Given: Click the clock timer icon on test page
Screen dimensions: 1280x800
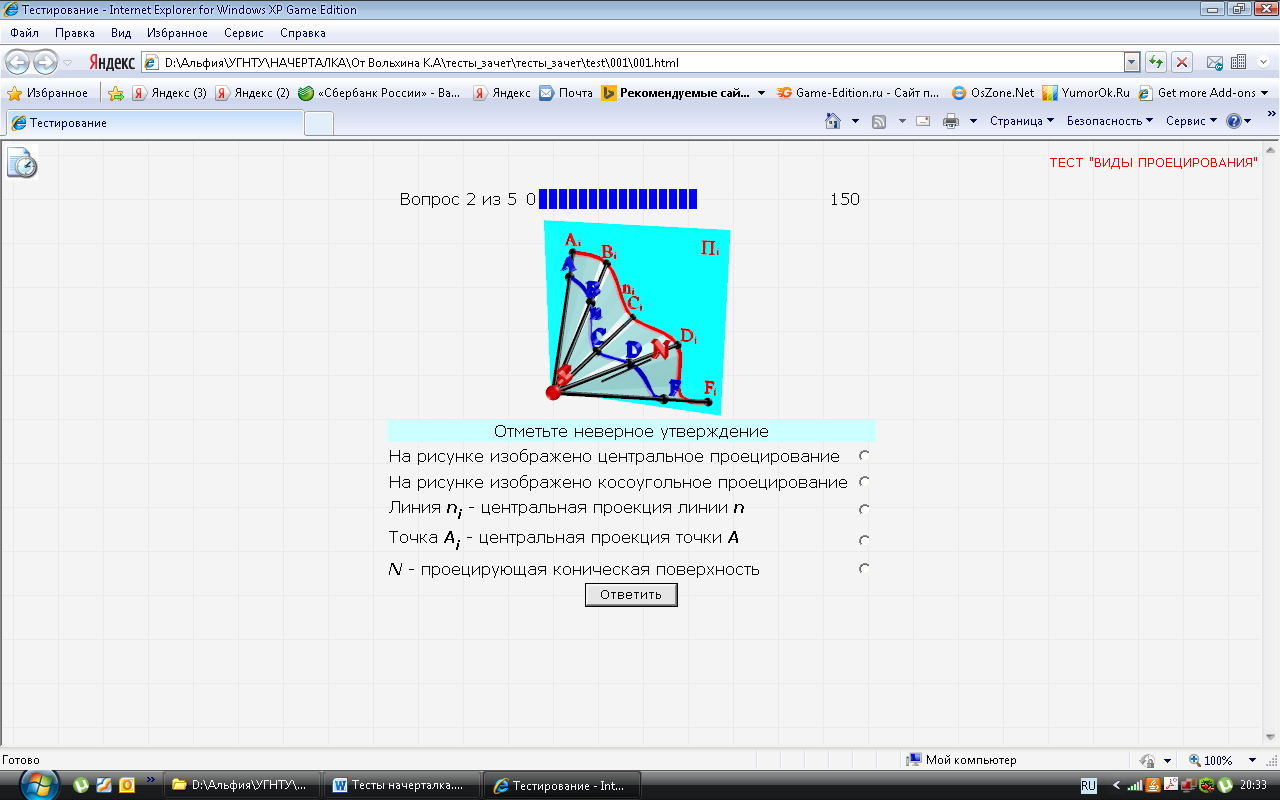Looking at the screenshot, I should pos(22,163).
